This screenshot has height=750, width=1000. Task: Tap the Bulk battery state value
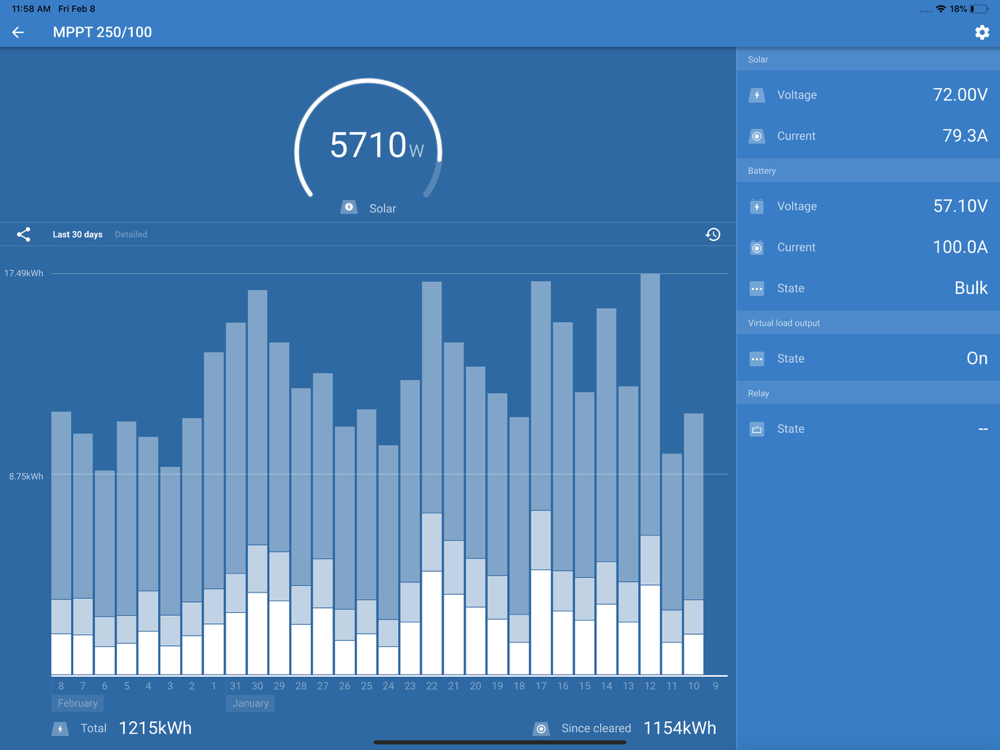(971, 288)
